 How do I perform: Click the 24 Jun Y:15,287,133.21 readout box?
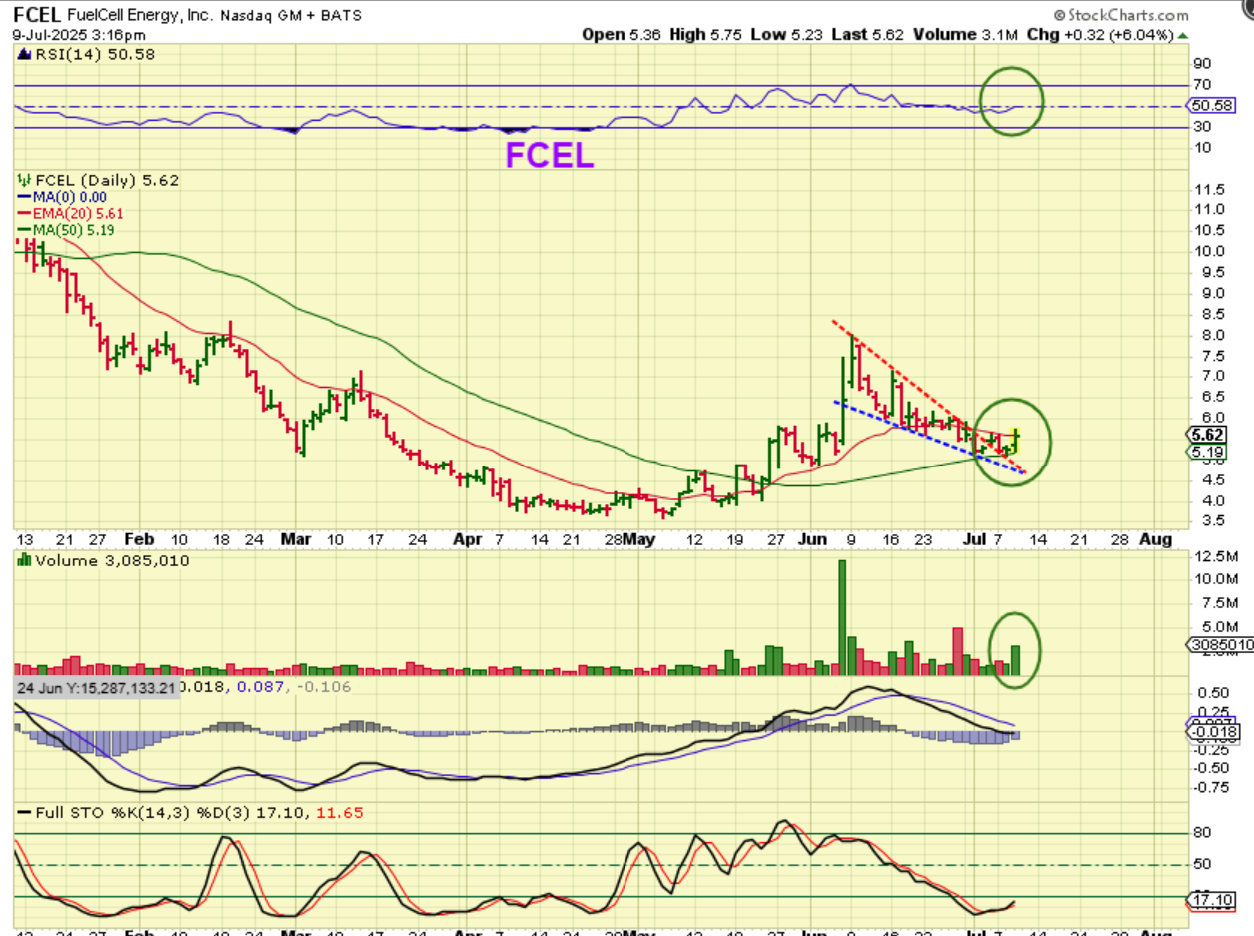[96, 688]
